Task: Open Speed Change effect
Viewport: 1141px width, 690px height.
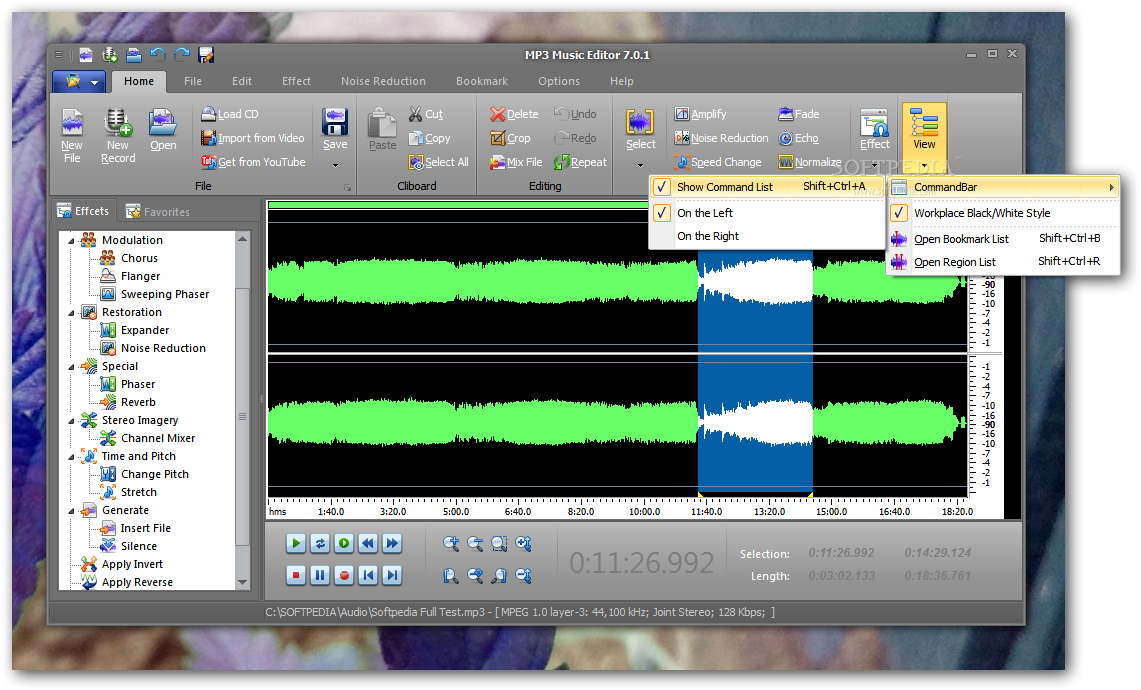Action: [718, 162]
